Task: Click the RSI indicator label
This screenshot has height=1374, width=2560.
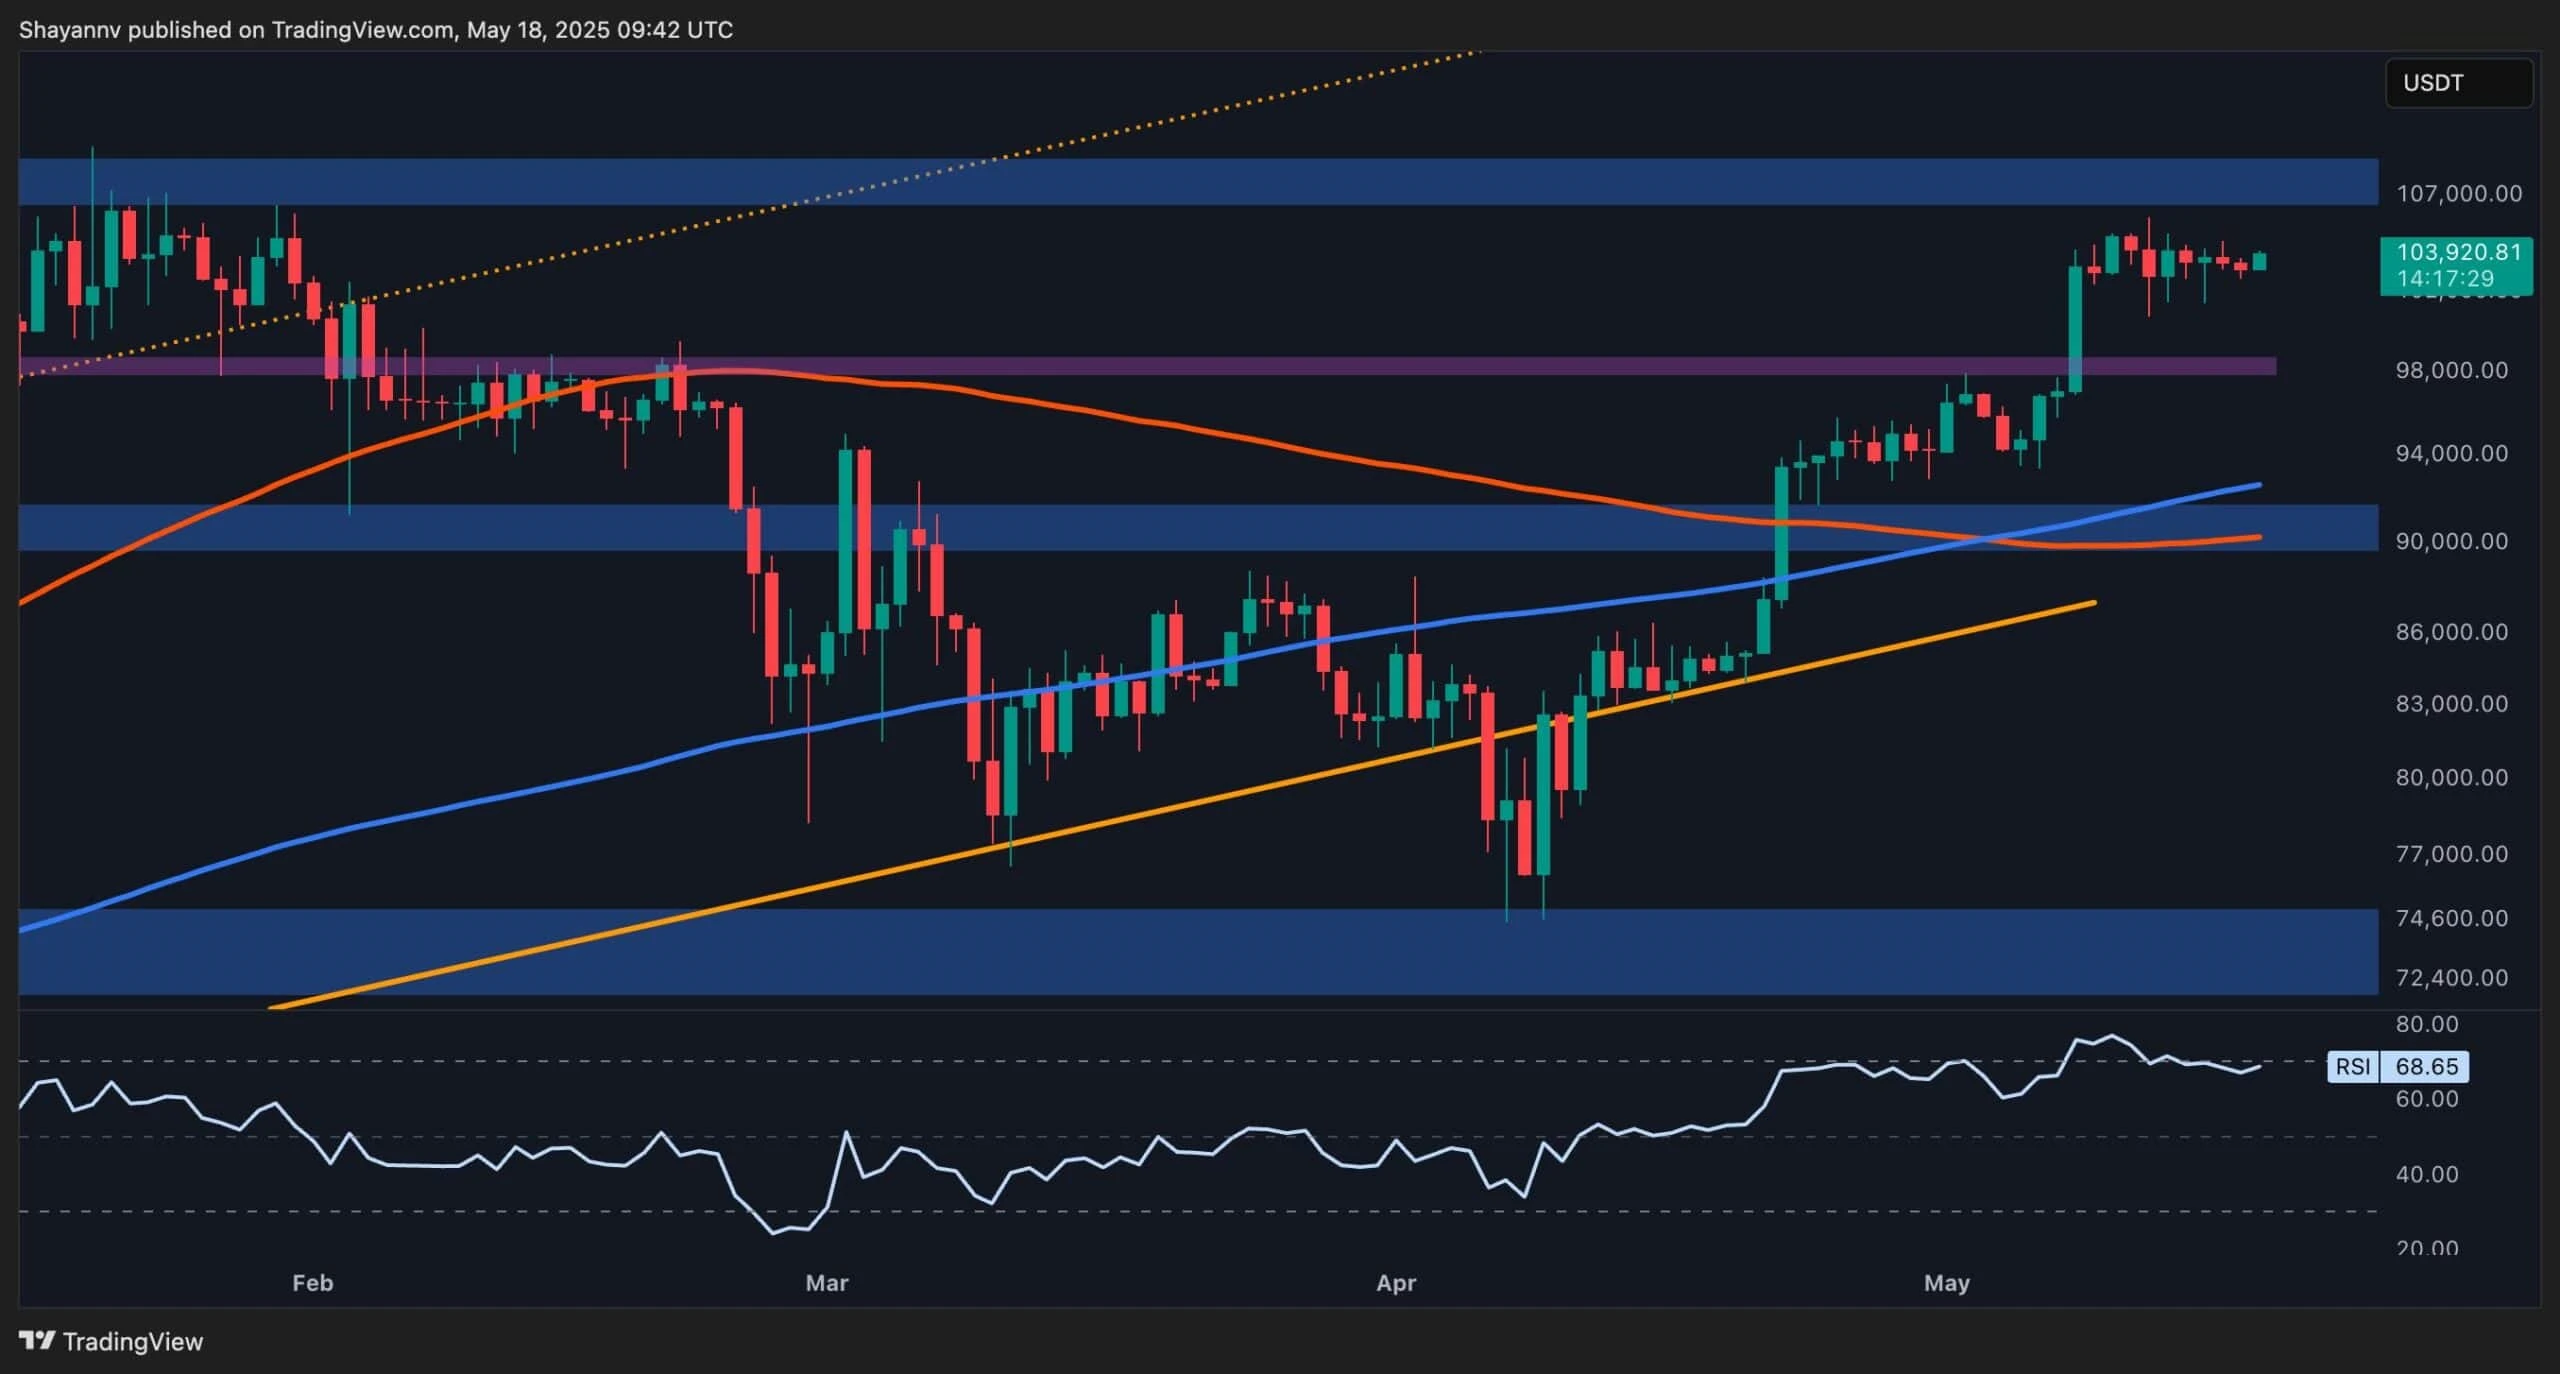Action: point(2352,1066)
